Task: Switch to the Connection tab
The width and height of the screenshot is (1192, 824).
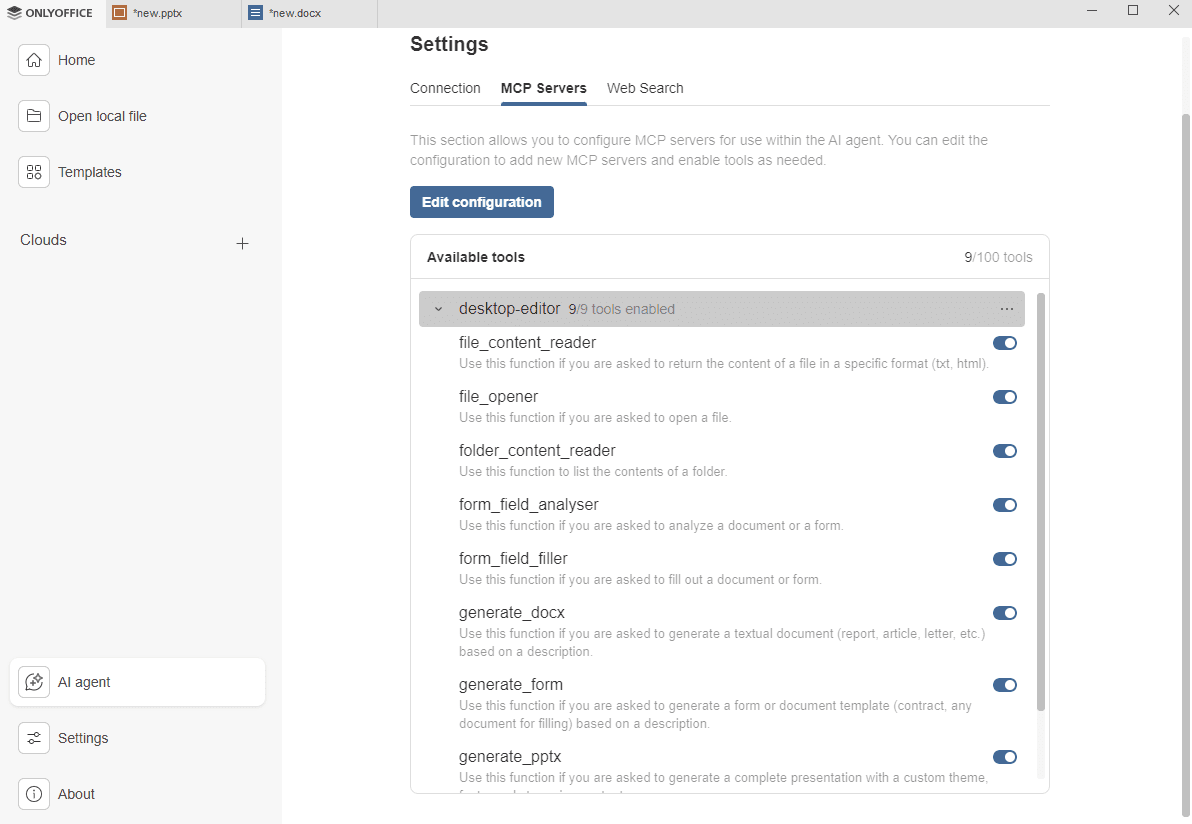Action: click(x=445, y=88)
